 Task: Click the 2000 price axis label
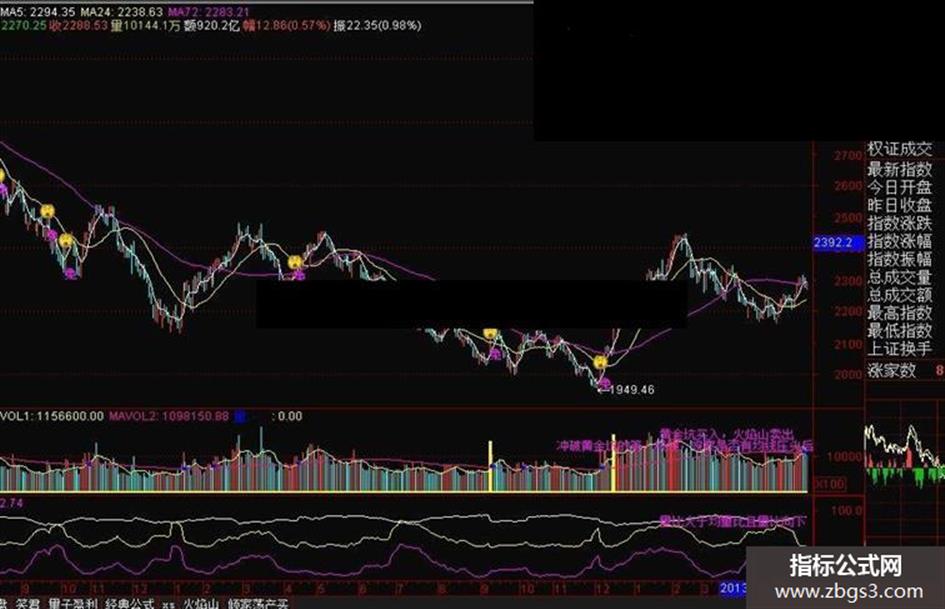(x=849, y=374)
